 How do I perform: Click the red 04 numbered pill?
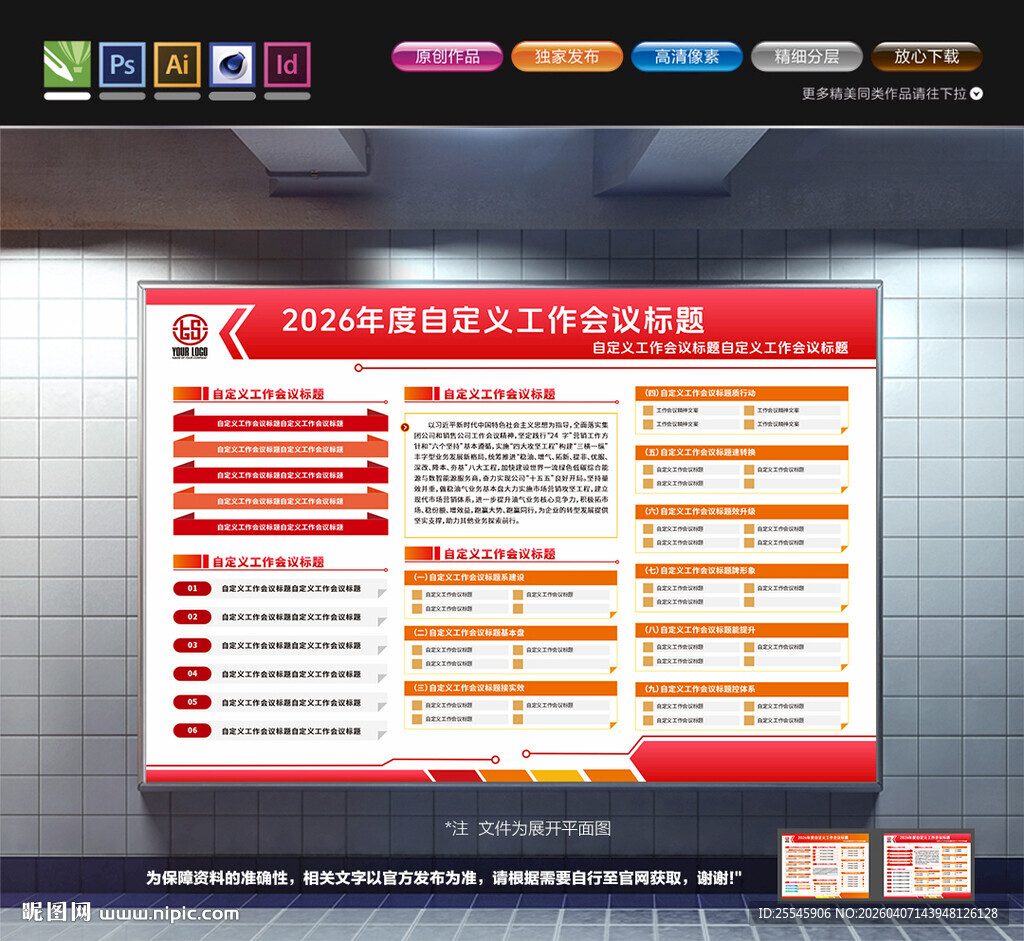tap(192, 673)
